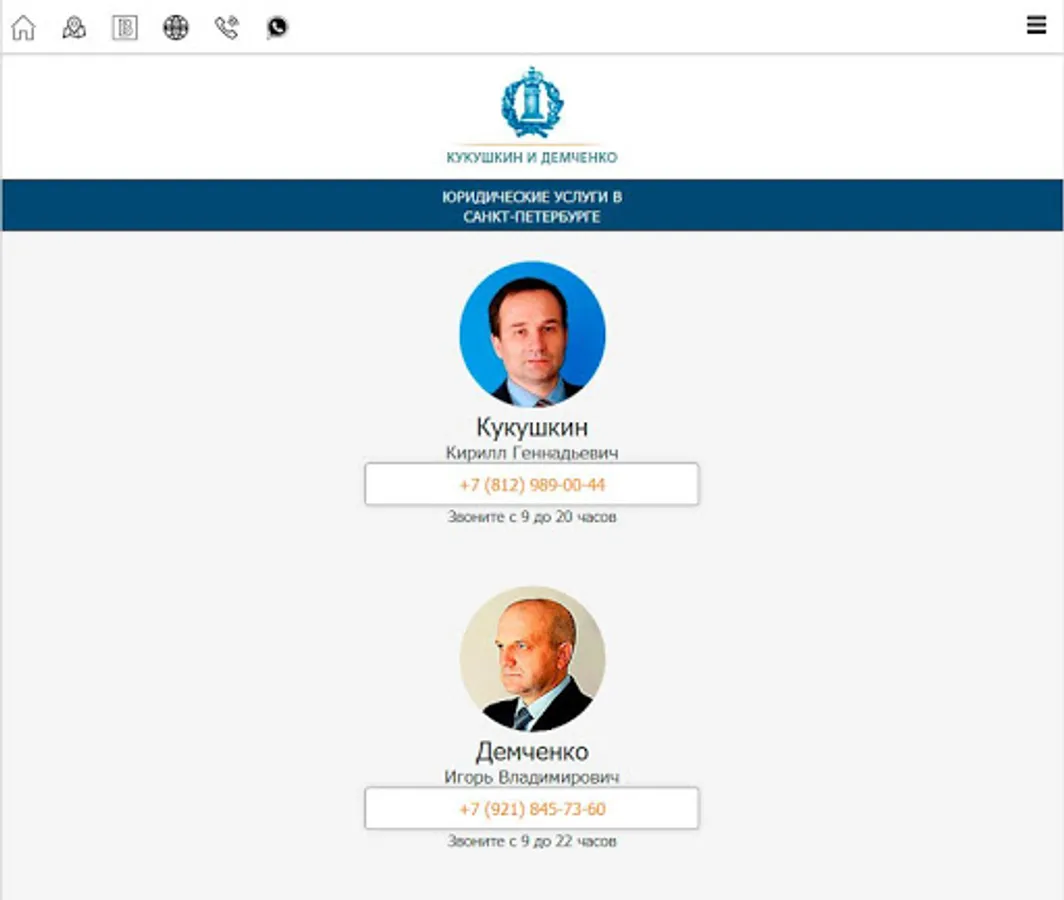Click the Звоните с 9 до 22 часов note
The width and height of the screenshot is (1064, 900).
532,841
